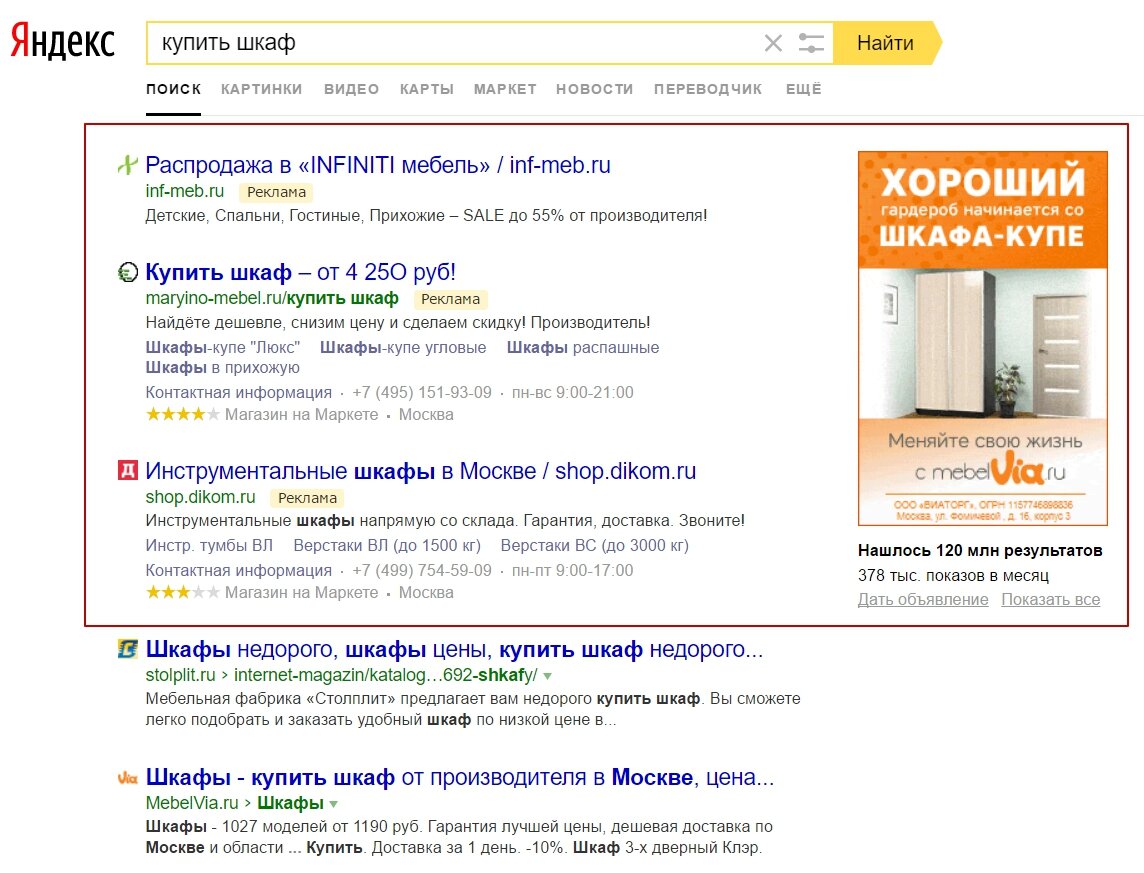Click the three-star rating of shop.dikom.ru
Screen dimensions: 1144x873
[x=182, y=592]
